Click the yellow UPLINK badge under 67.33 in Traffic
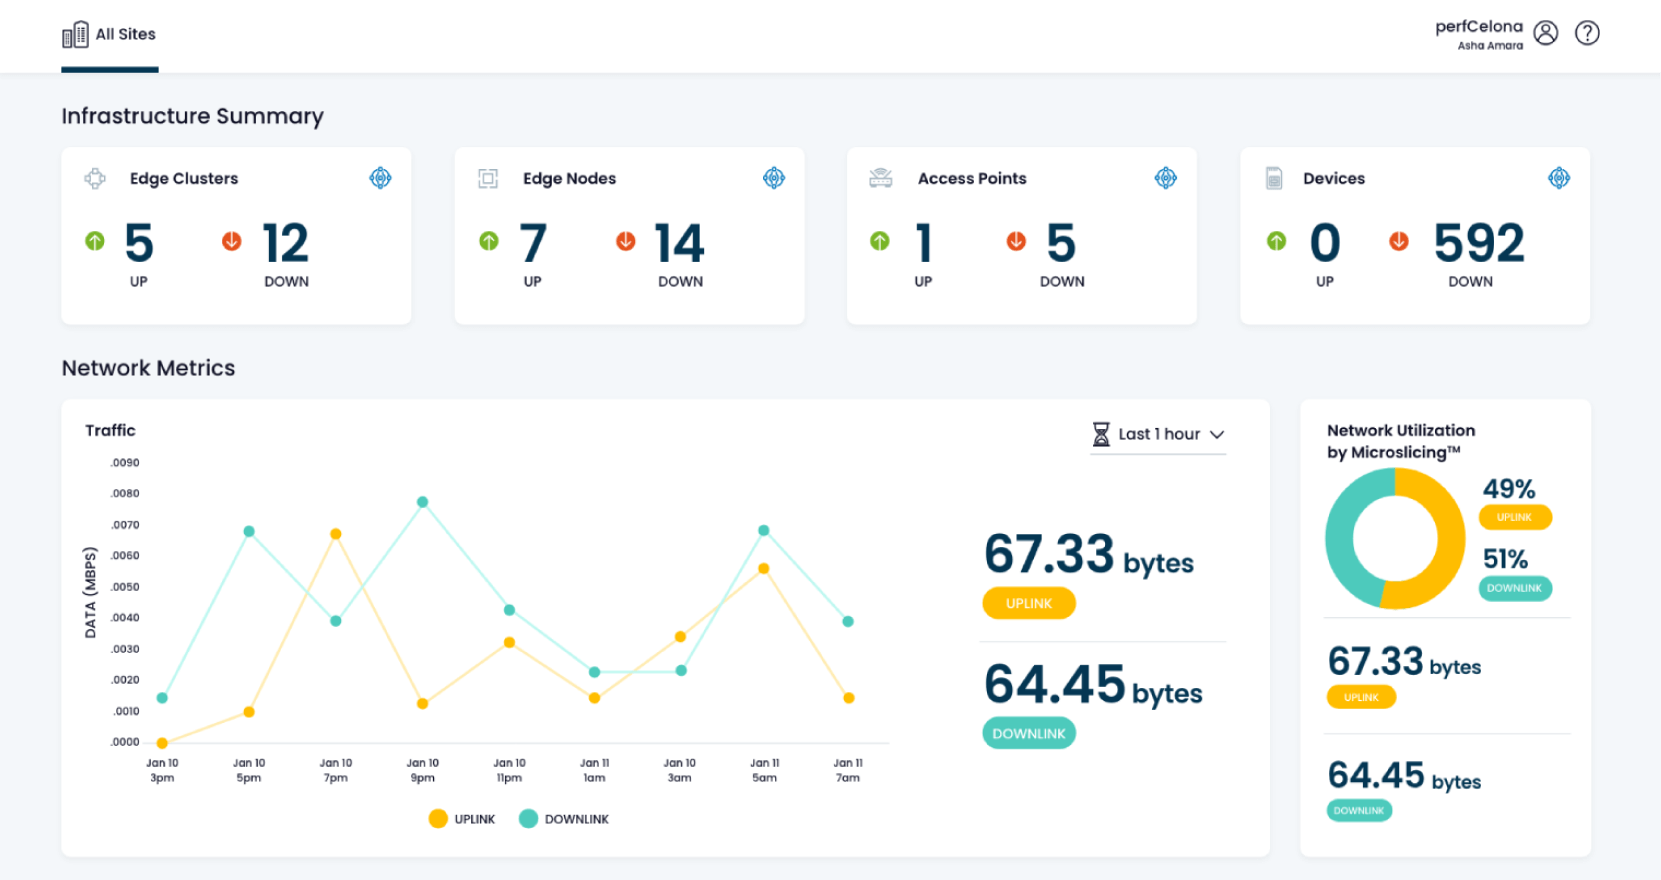Viewport: 1661px width, 880px height. (1029, 603)
